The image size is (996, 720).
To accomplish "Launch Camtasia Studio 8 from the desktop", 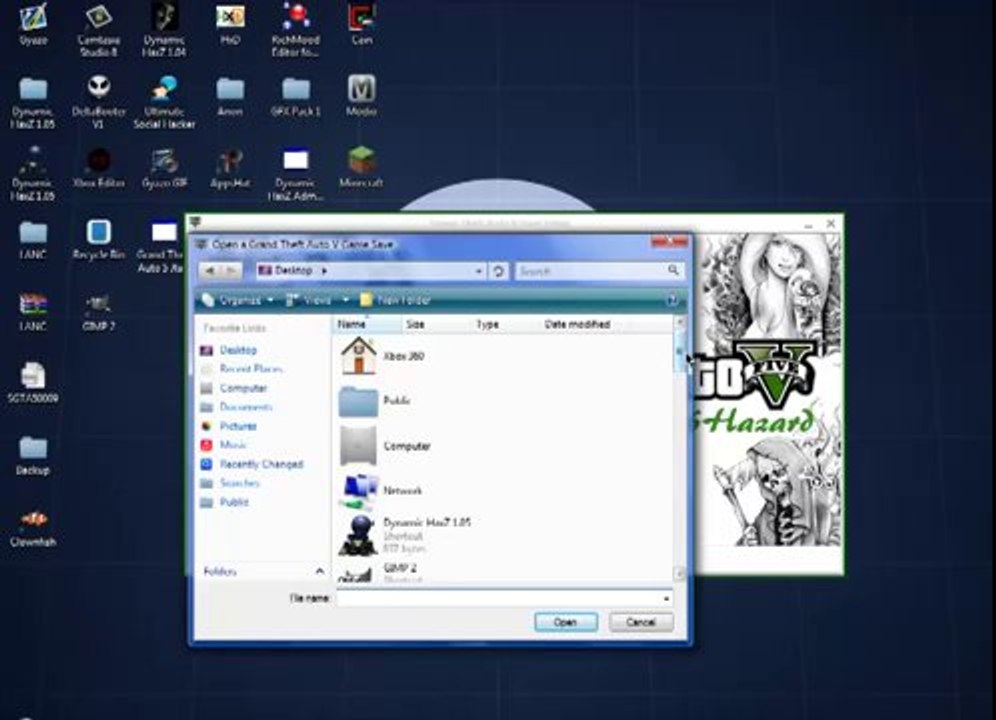I will [x=98, y=29].
